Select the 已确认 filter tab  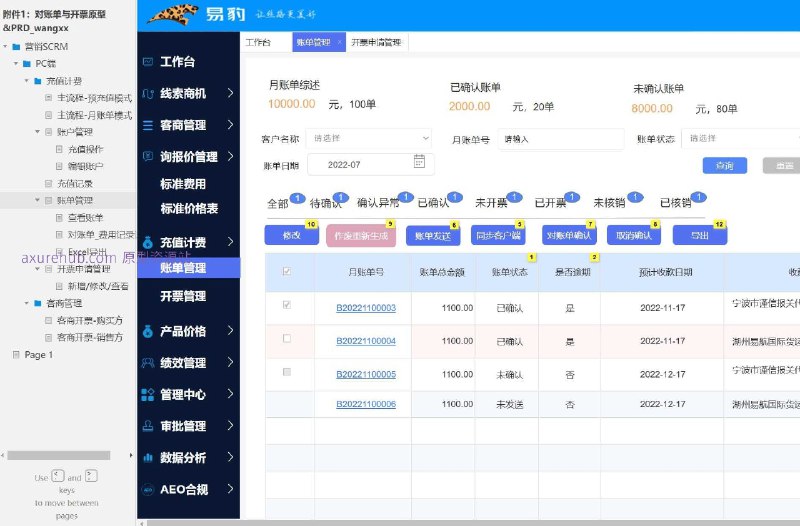coord(433,203)
